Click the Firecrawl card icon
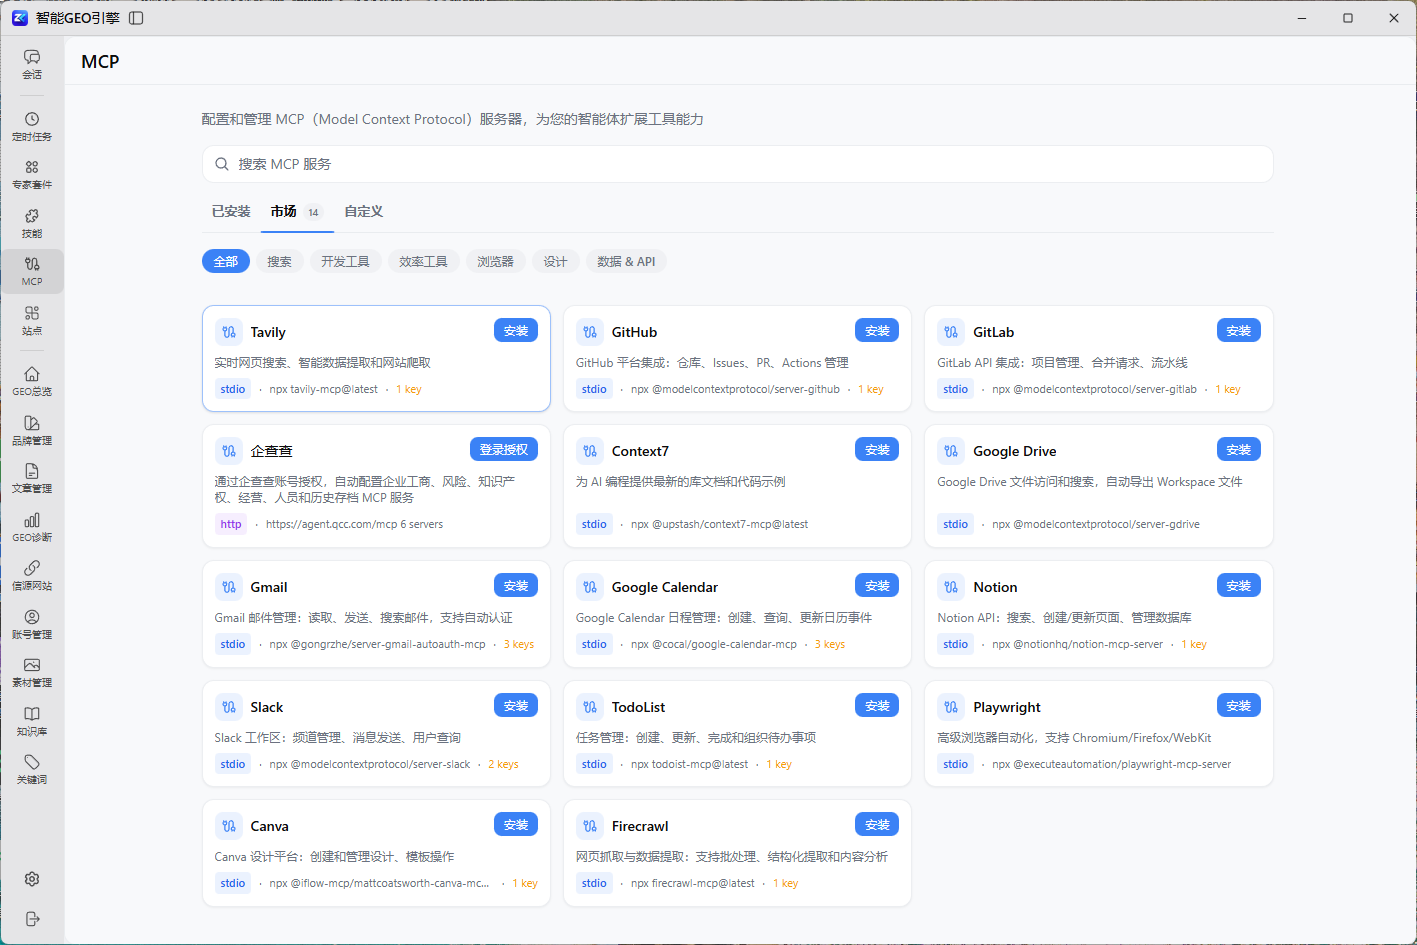 (590, 826)
